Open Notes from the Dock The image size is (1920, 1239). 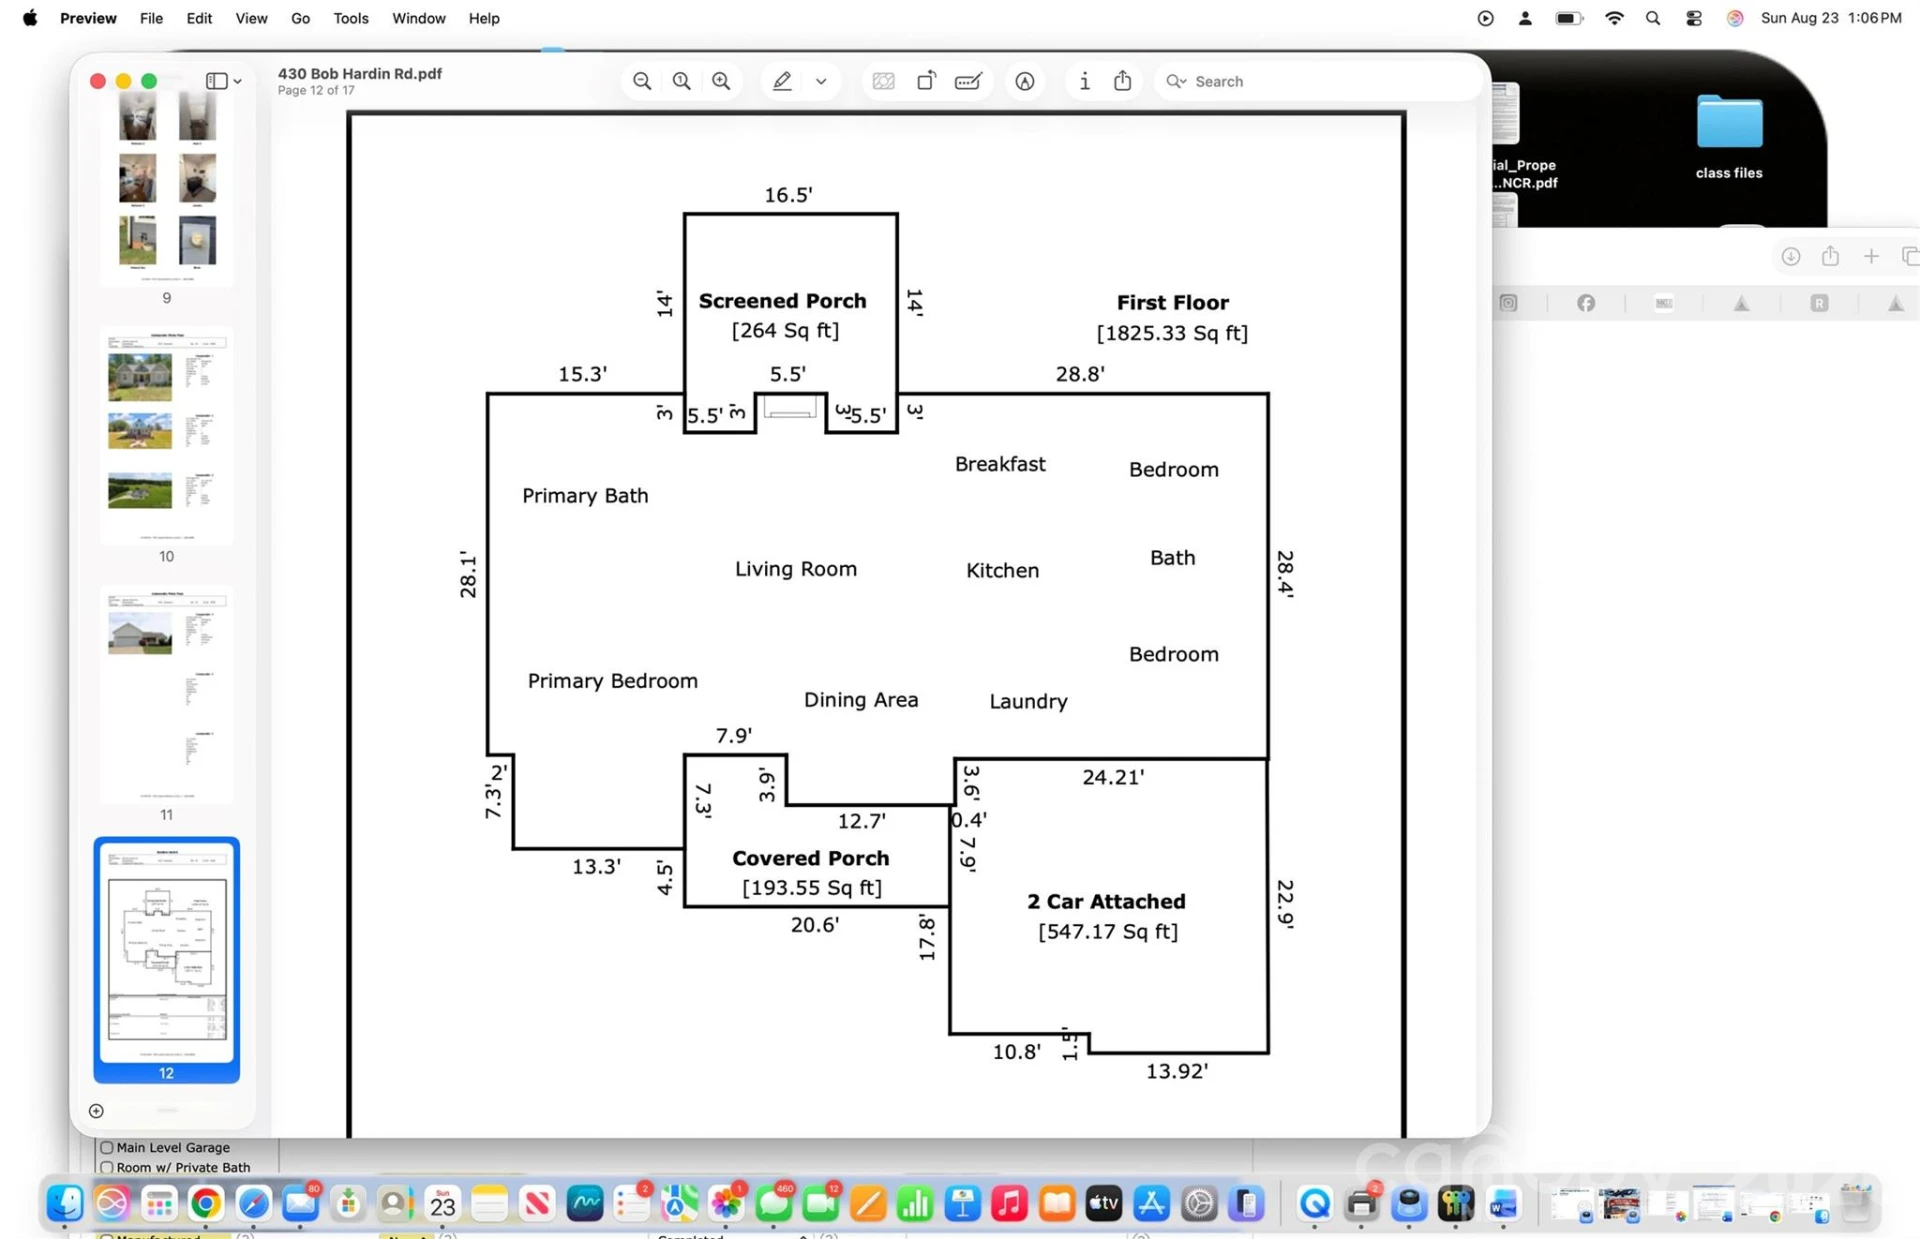coord(489,1203)
